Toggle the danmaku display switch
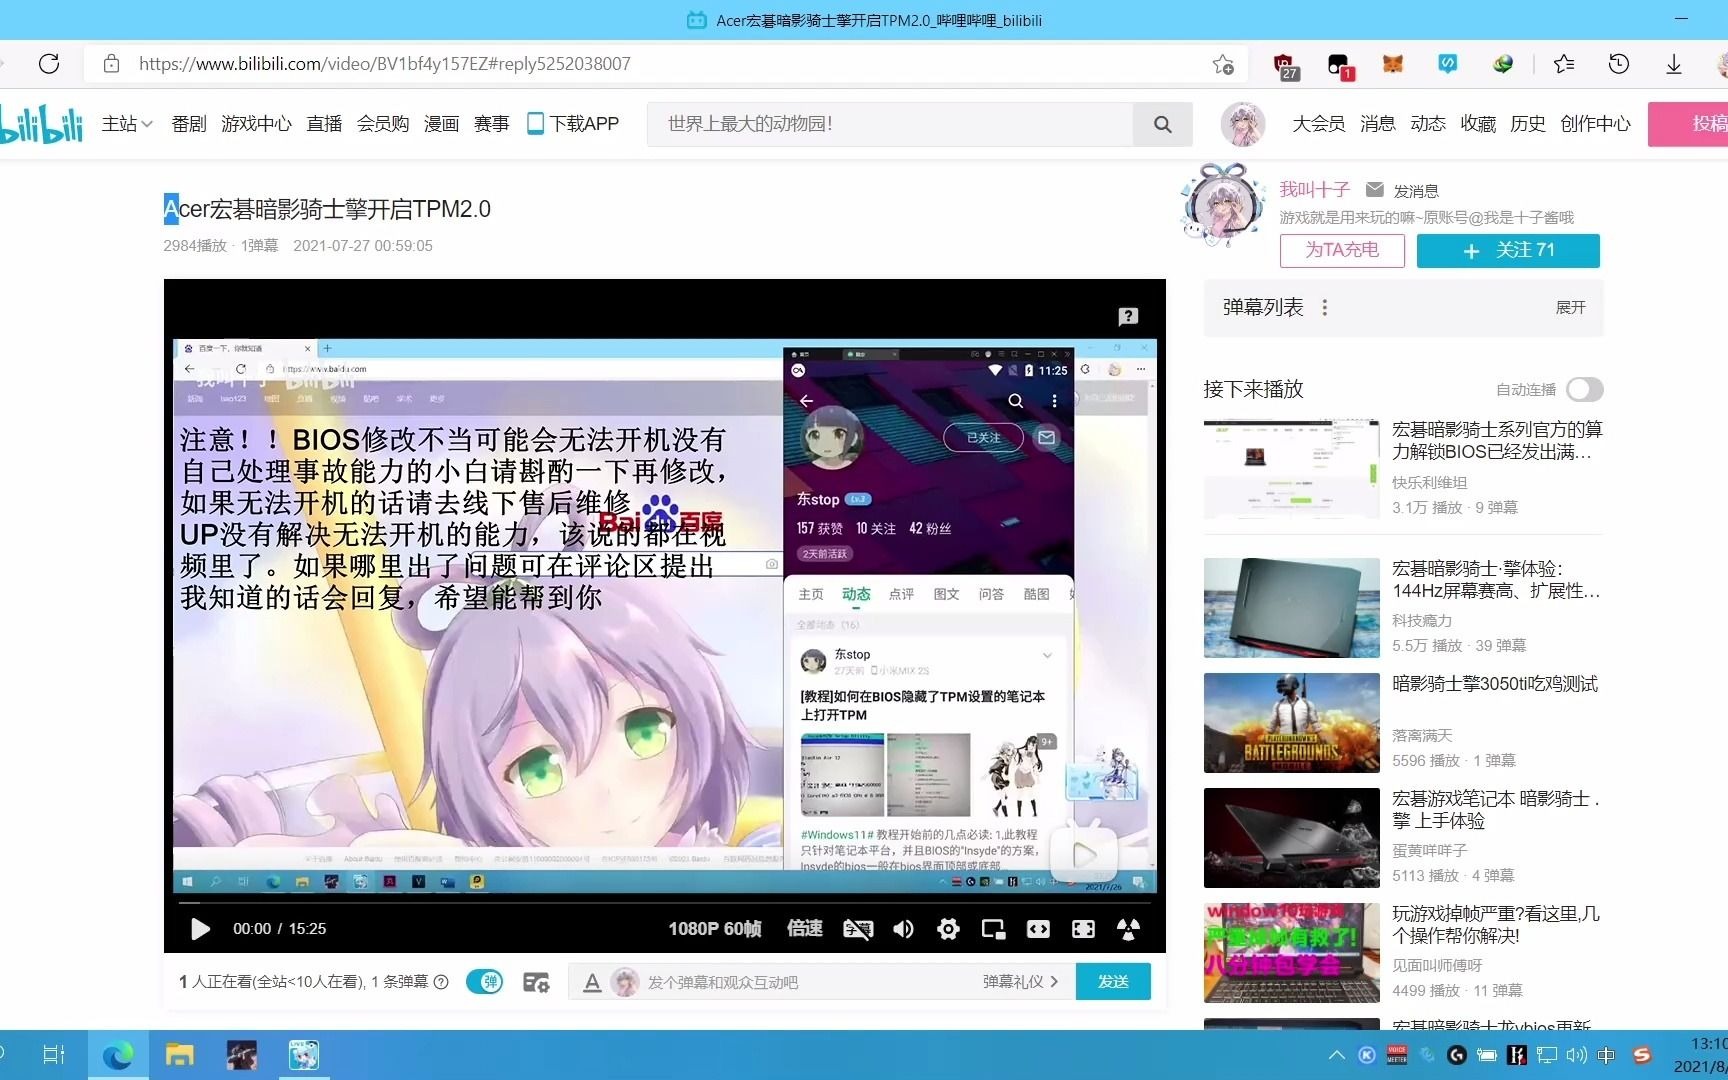This screenshot has height=1080, width=1728. click(x=485, y=982)
